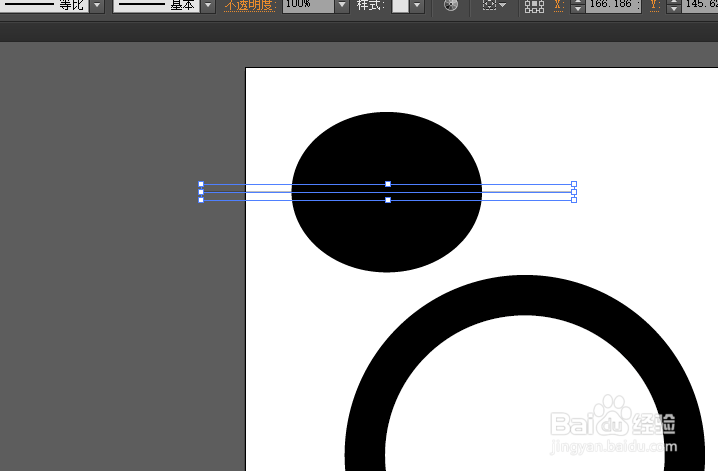Open the 样式 style dropdown arrow
This screenshot has height=471, width=718.
point(417,5)
